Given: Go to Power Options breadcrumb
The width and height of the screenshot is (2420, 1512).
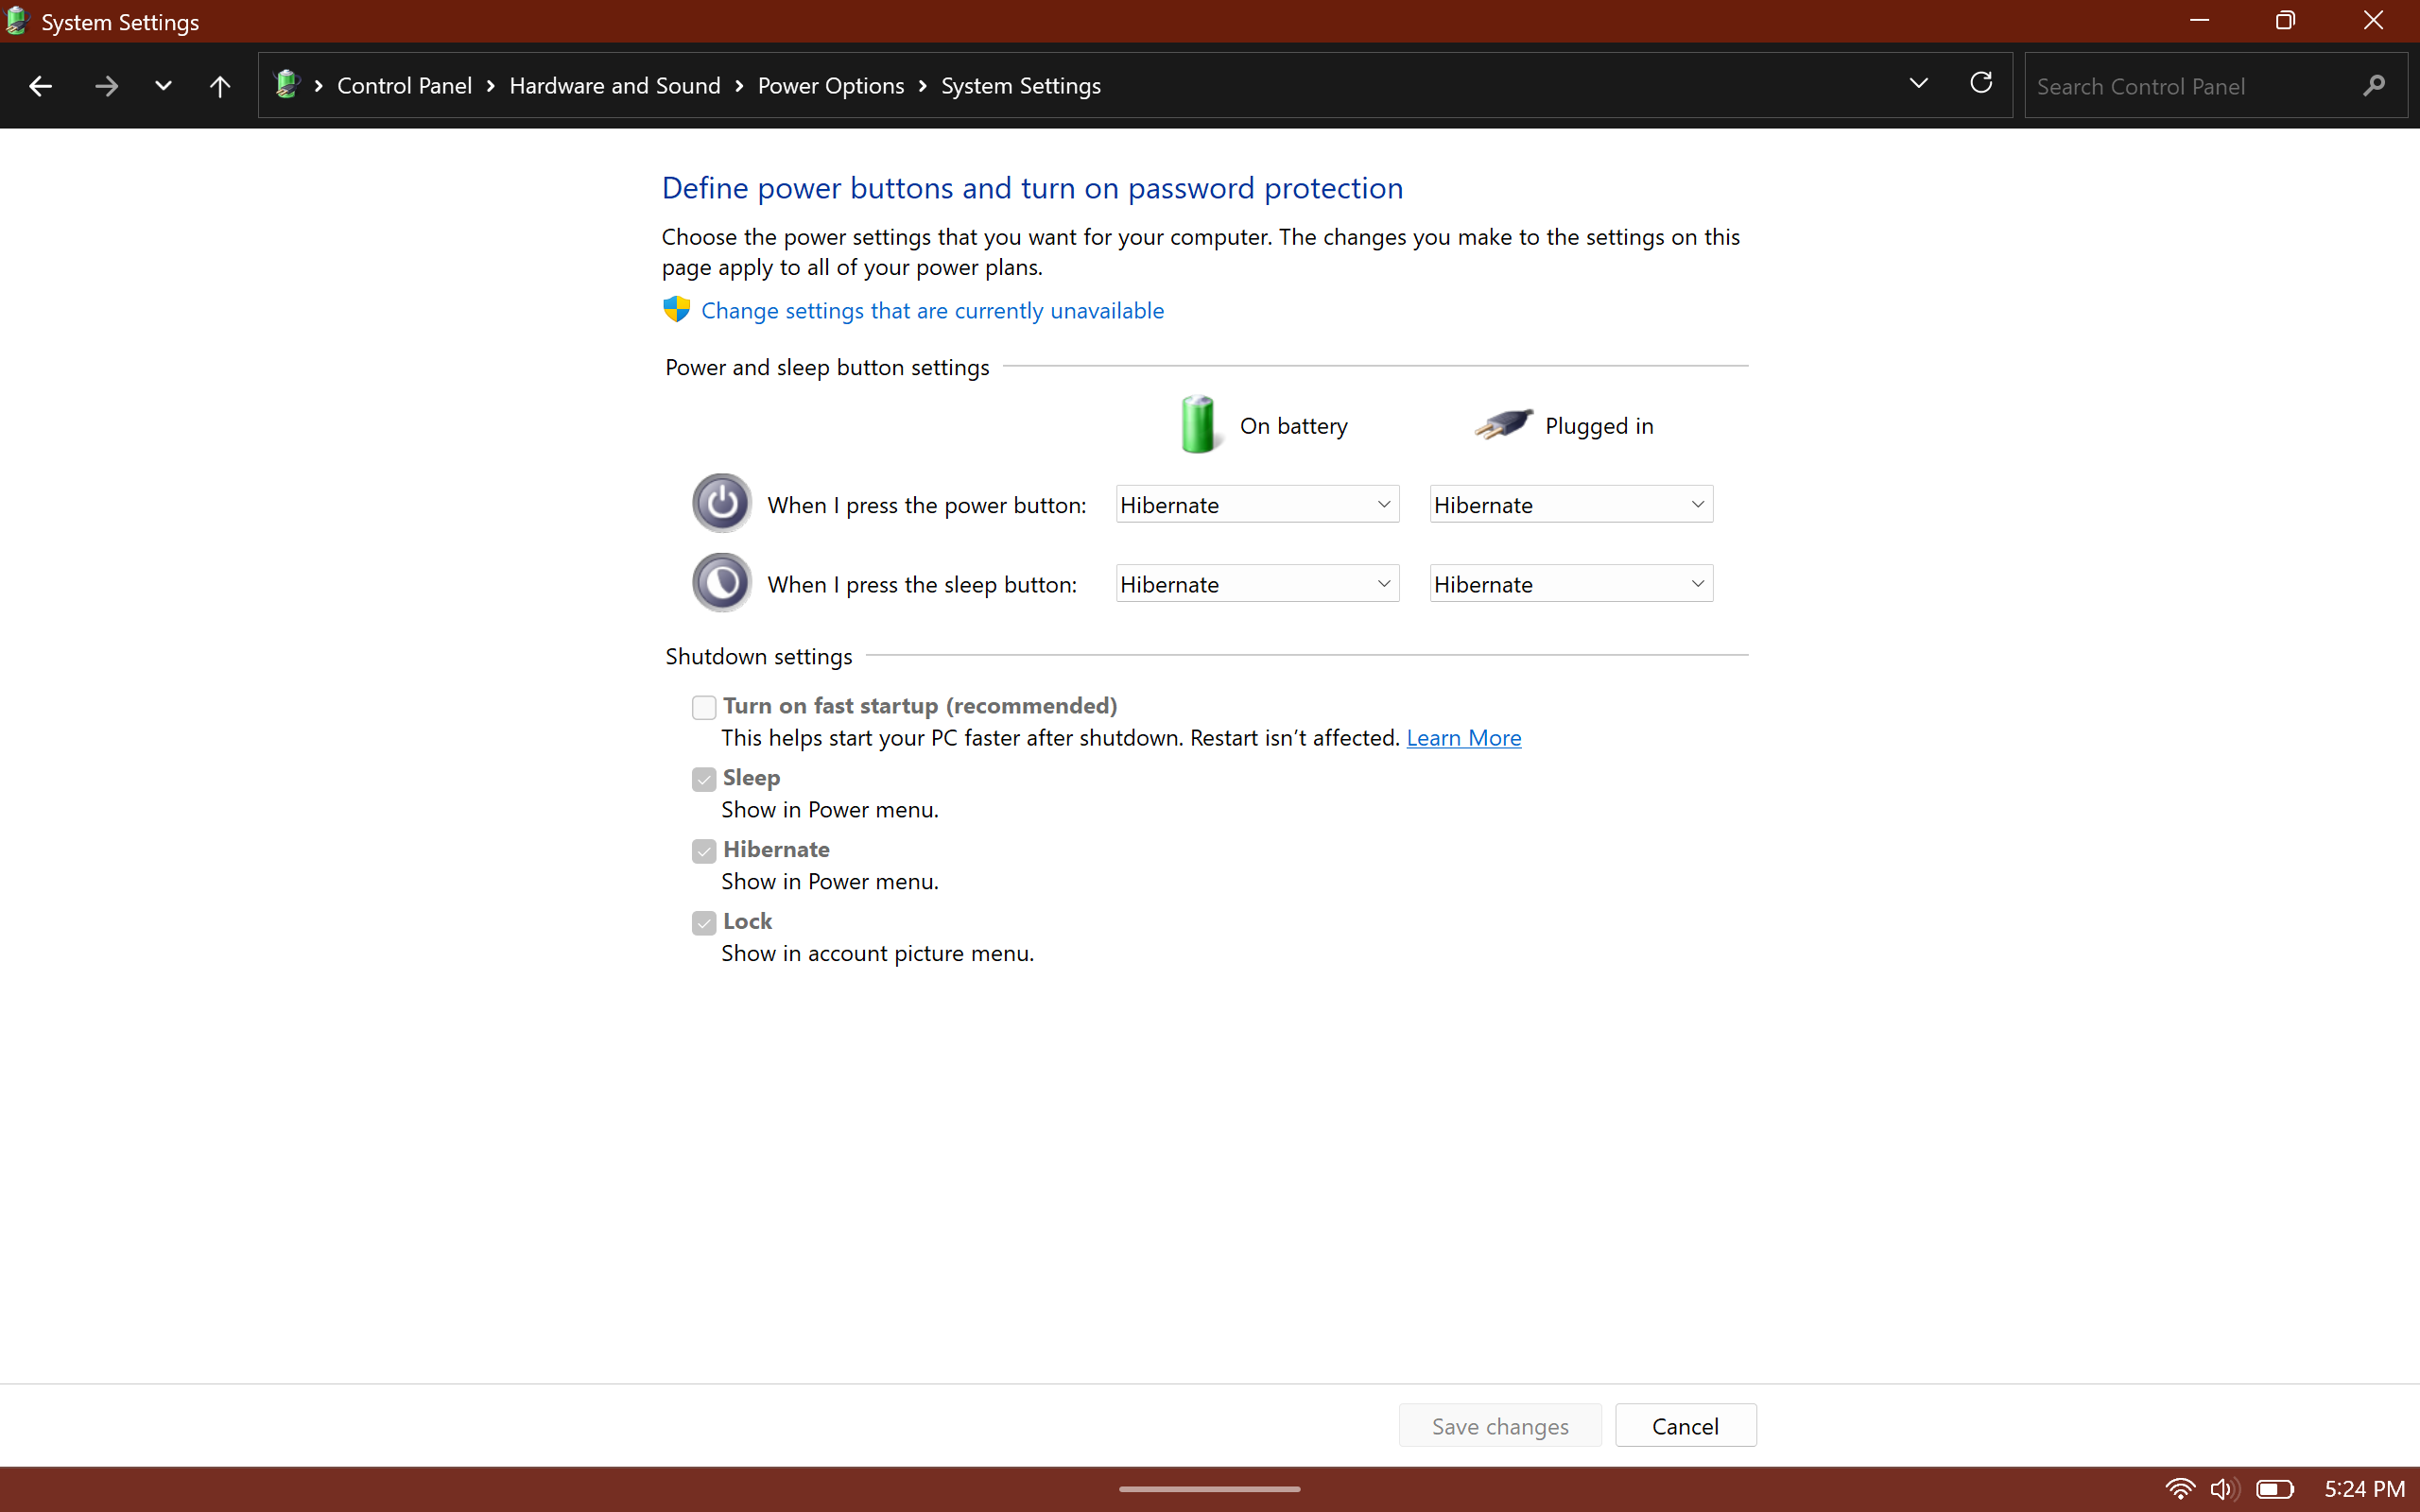Looking at the screenshot, I should 830,86.
